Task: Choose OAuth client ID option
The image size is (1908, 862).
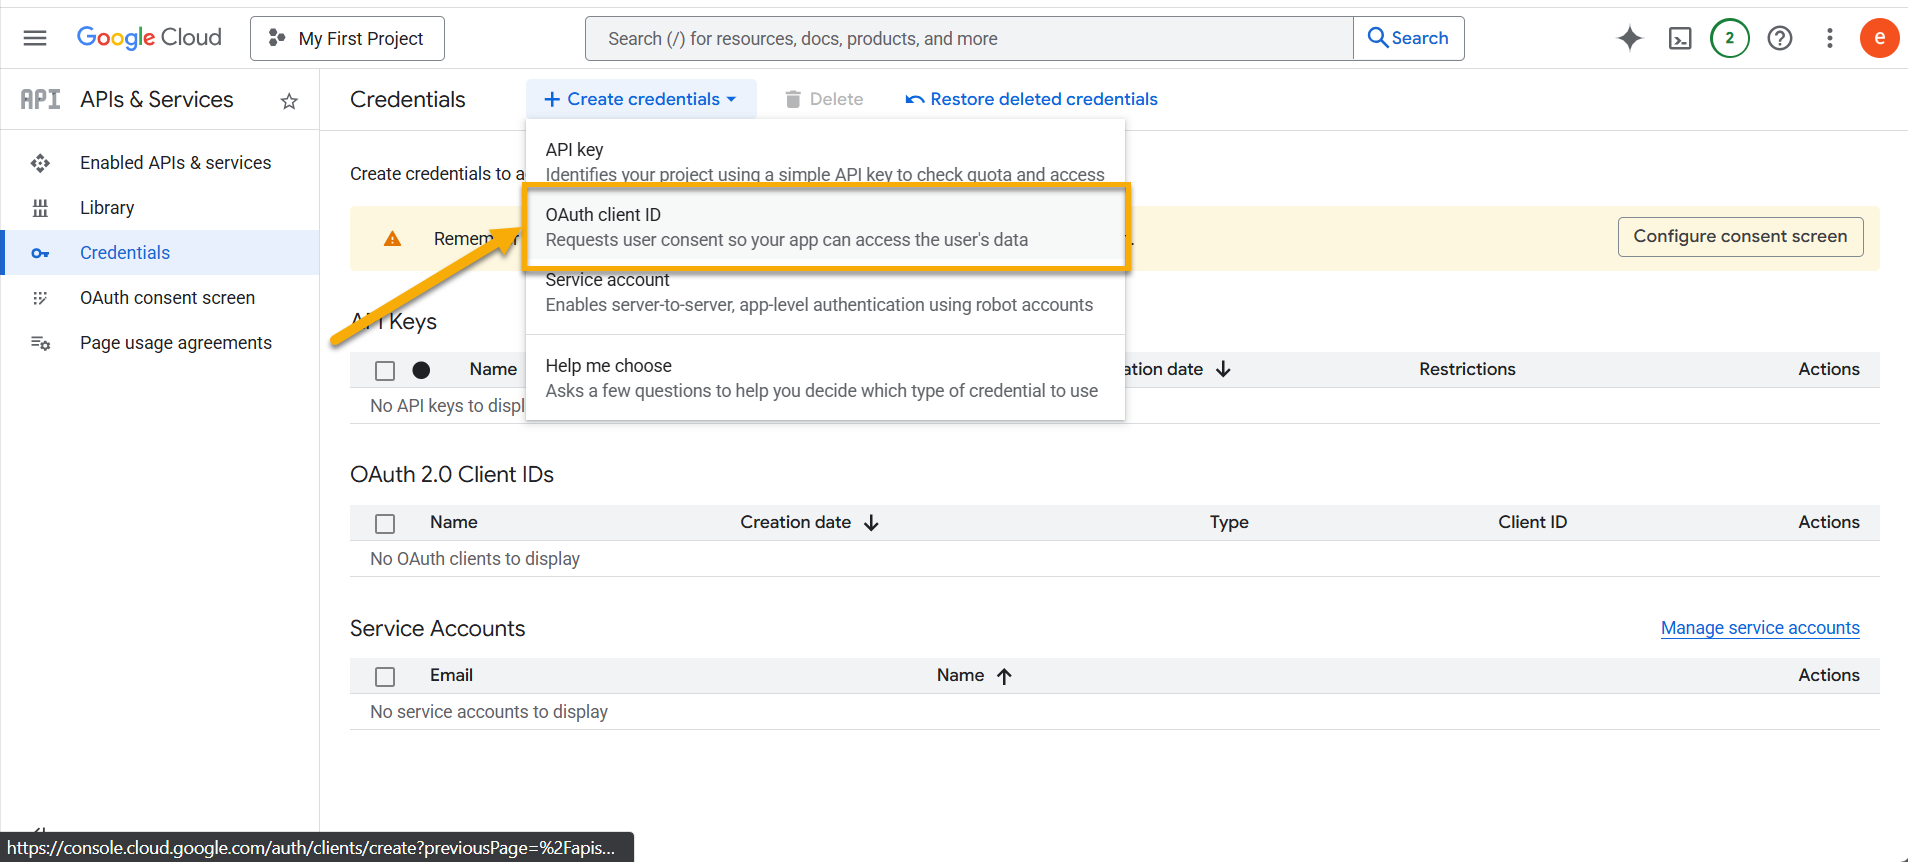Action: tap(825, 227)
